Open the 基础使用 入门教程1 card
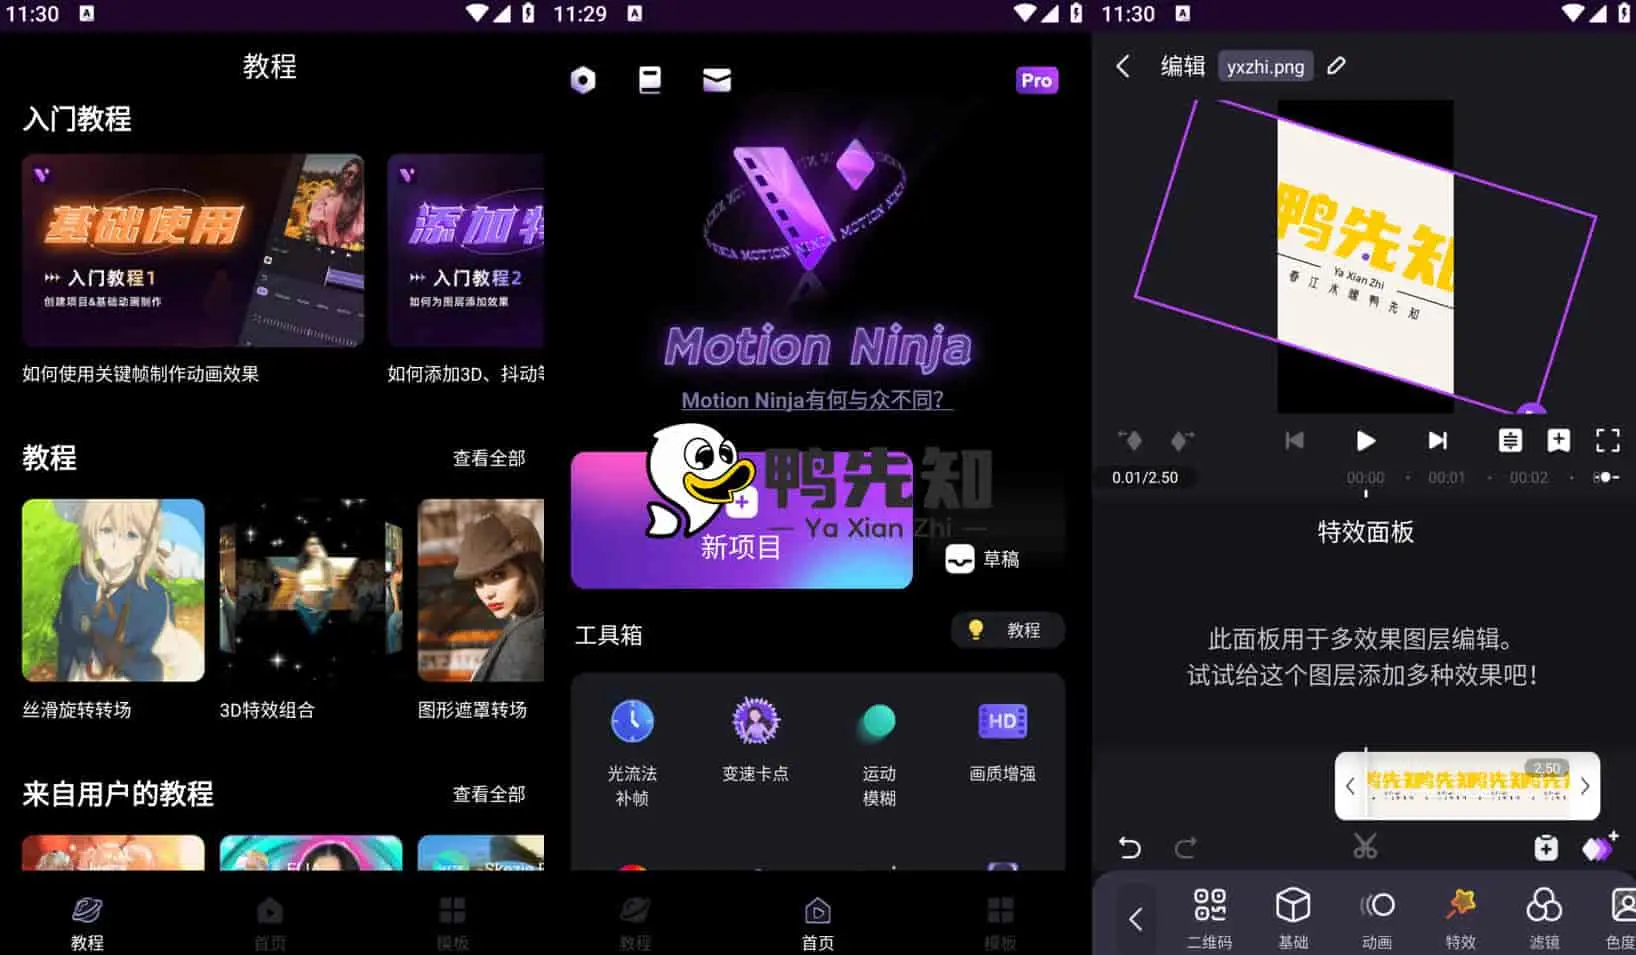The height and width of the screenshot is (955, 1636). (193, 250)
